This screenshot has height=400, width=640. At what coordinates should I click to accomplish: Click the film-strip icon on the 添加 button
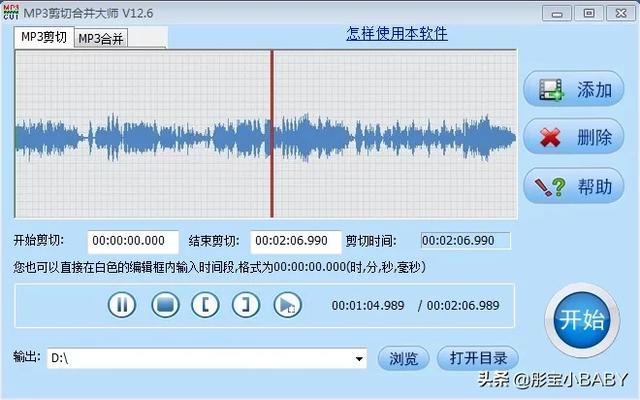point(551,90)
